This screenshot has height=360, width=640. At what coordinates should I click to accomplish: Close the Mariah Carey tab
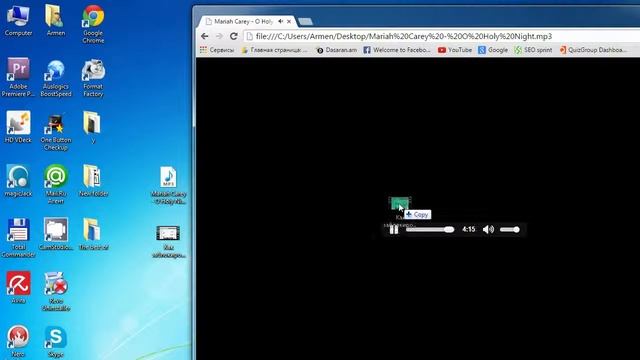click(289, 22)
